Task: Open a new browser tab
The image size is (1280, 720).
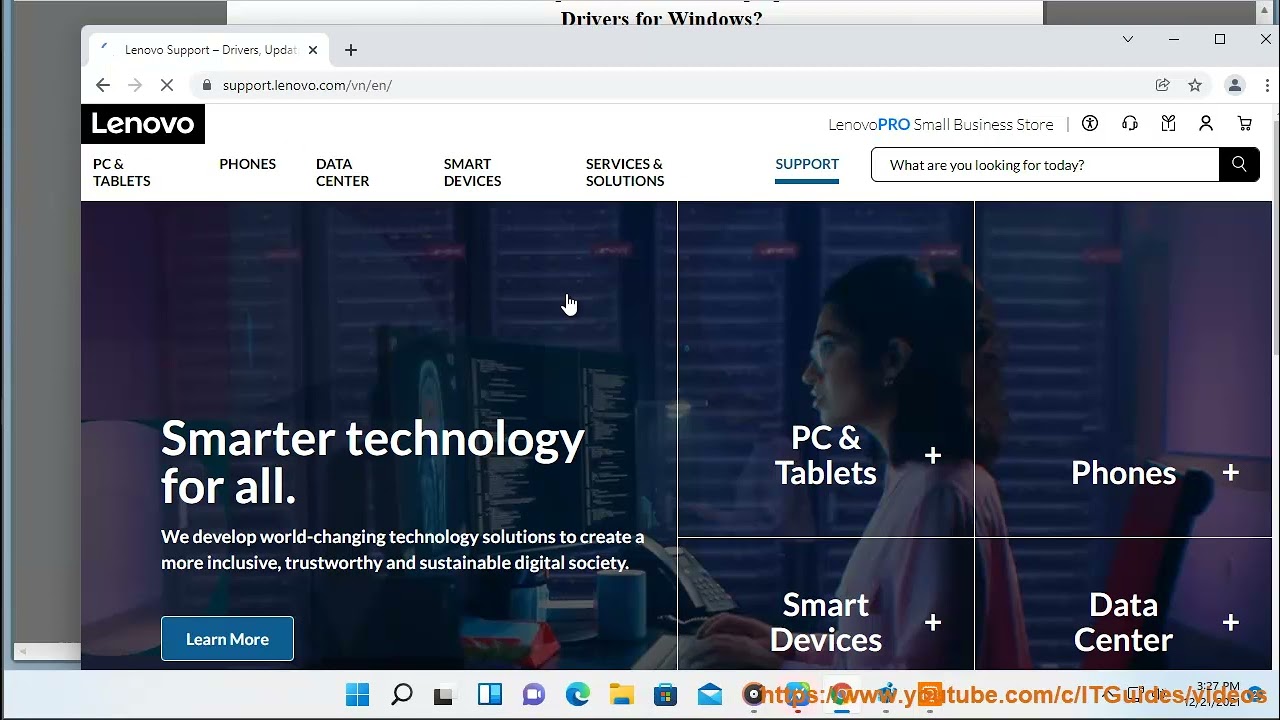Action: 350,50
